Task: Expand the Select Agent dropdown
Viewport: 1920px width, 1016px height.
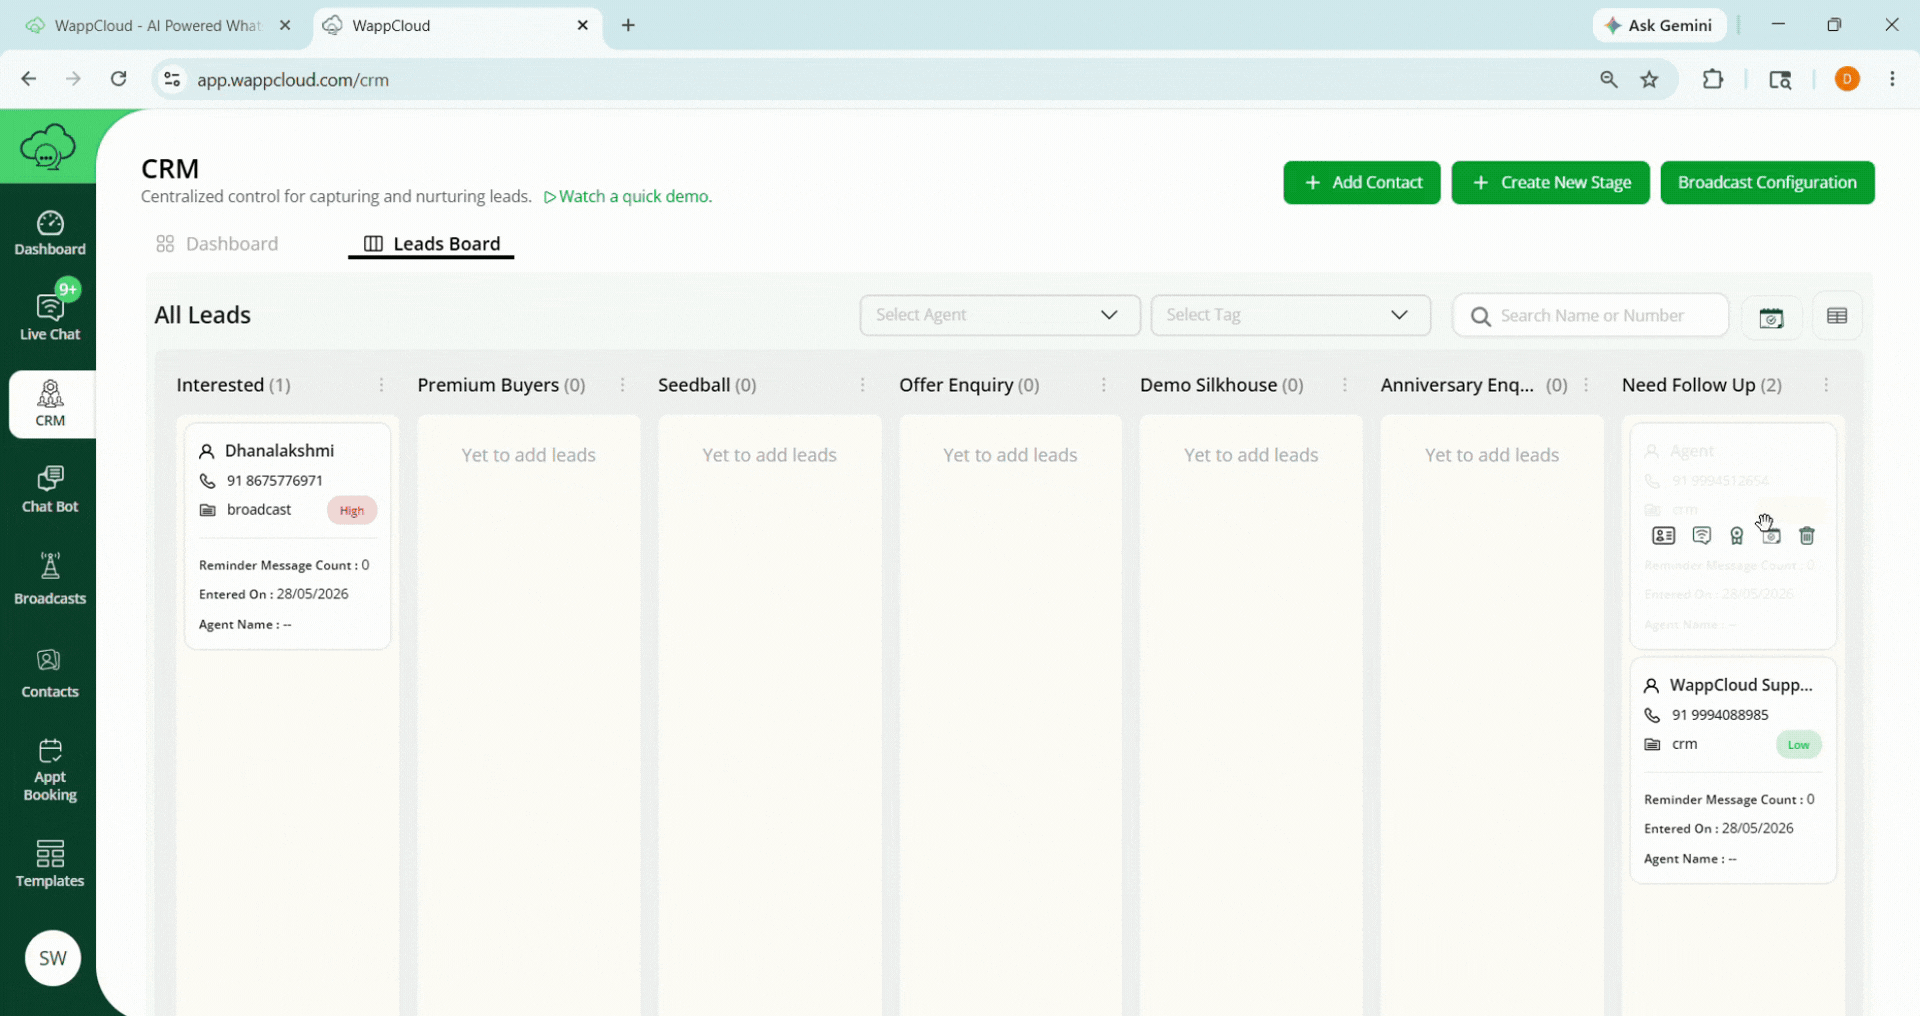Action: tap(1000, 315)
